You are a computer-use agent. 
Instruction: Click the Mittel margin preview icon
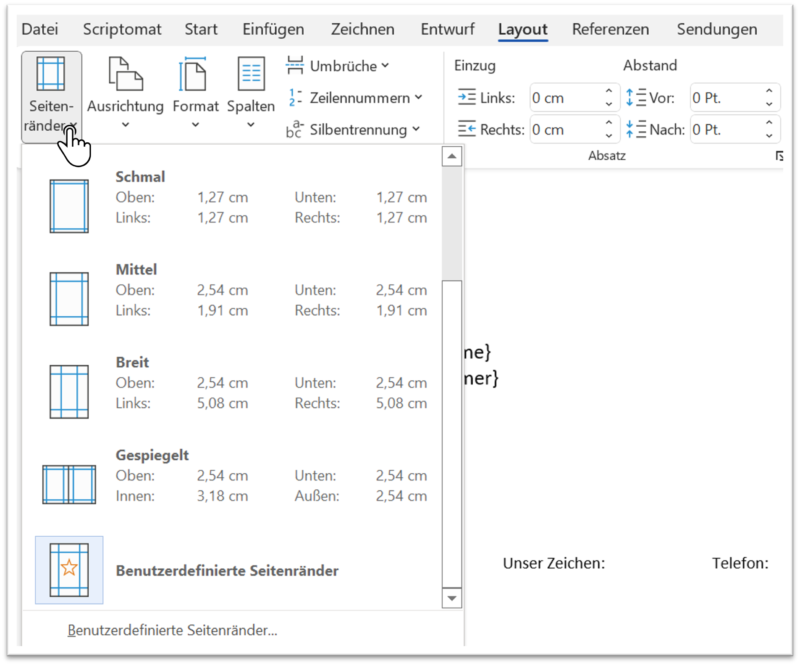click(x=69, y=299)
